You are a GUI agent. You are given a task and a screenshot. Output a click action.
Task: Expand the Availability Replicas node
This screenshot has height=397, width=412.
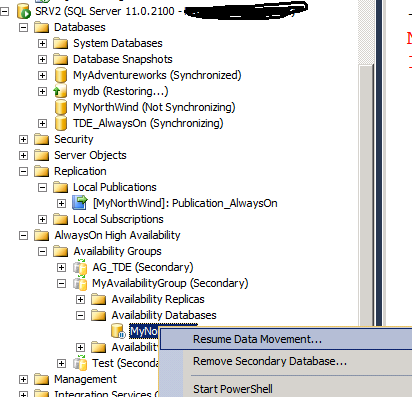pyautogui.click(x=80, y=299)
